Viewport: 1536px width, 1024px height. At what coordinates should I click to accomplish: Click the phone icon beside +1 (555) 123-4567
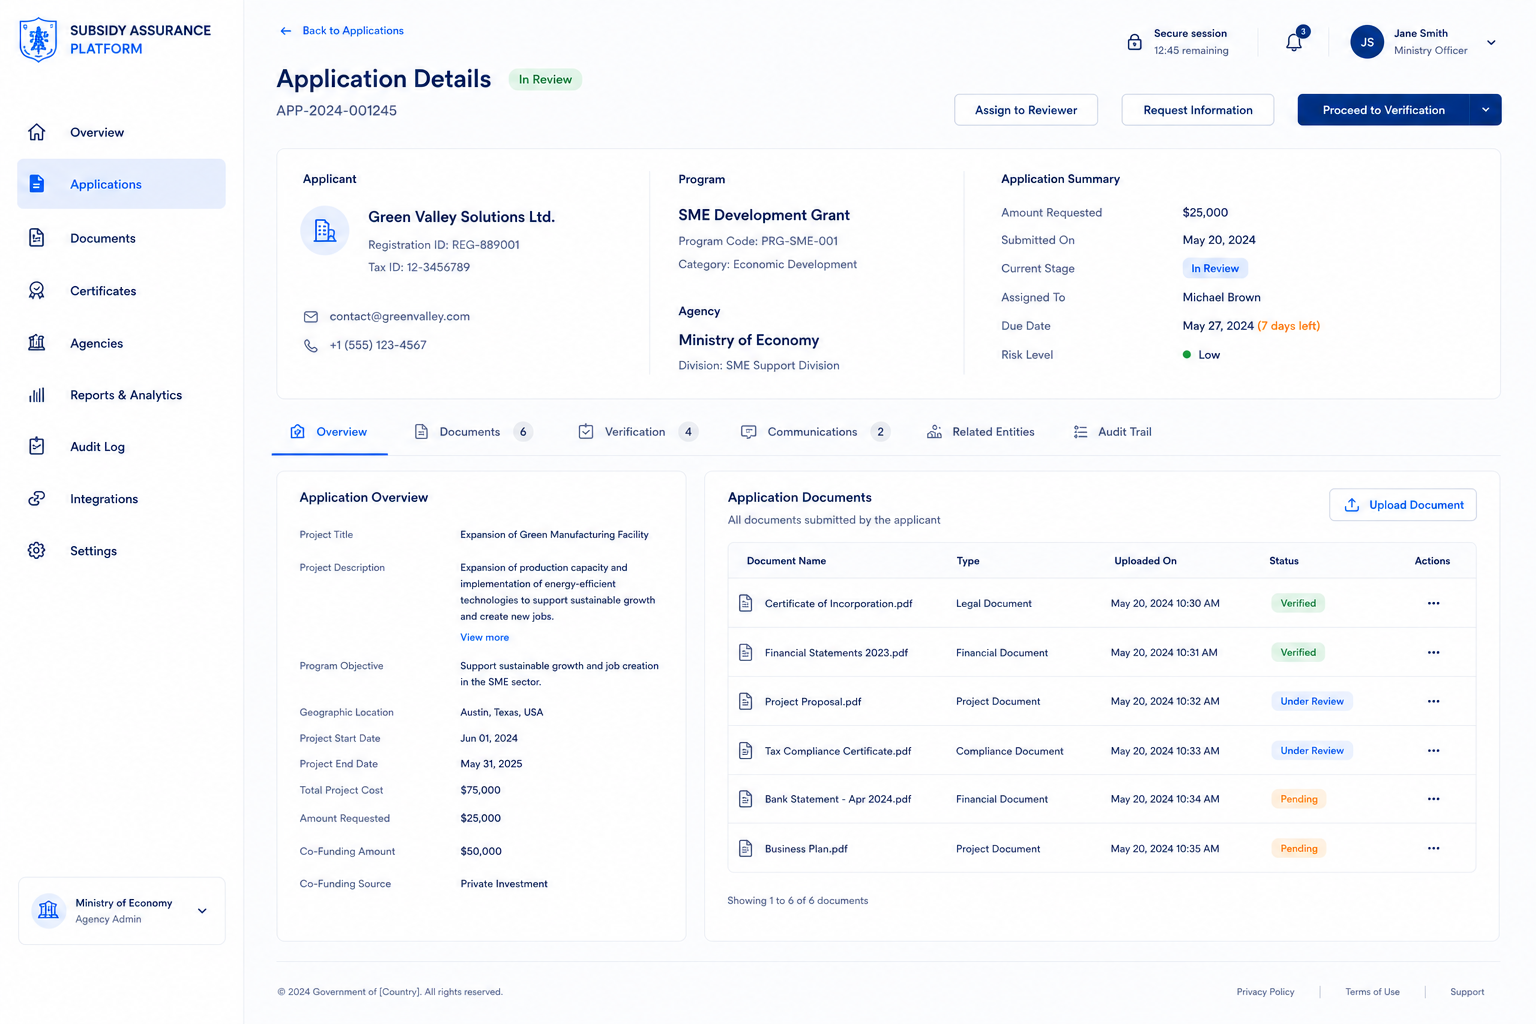coord(311,345)
